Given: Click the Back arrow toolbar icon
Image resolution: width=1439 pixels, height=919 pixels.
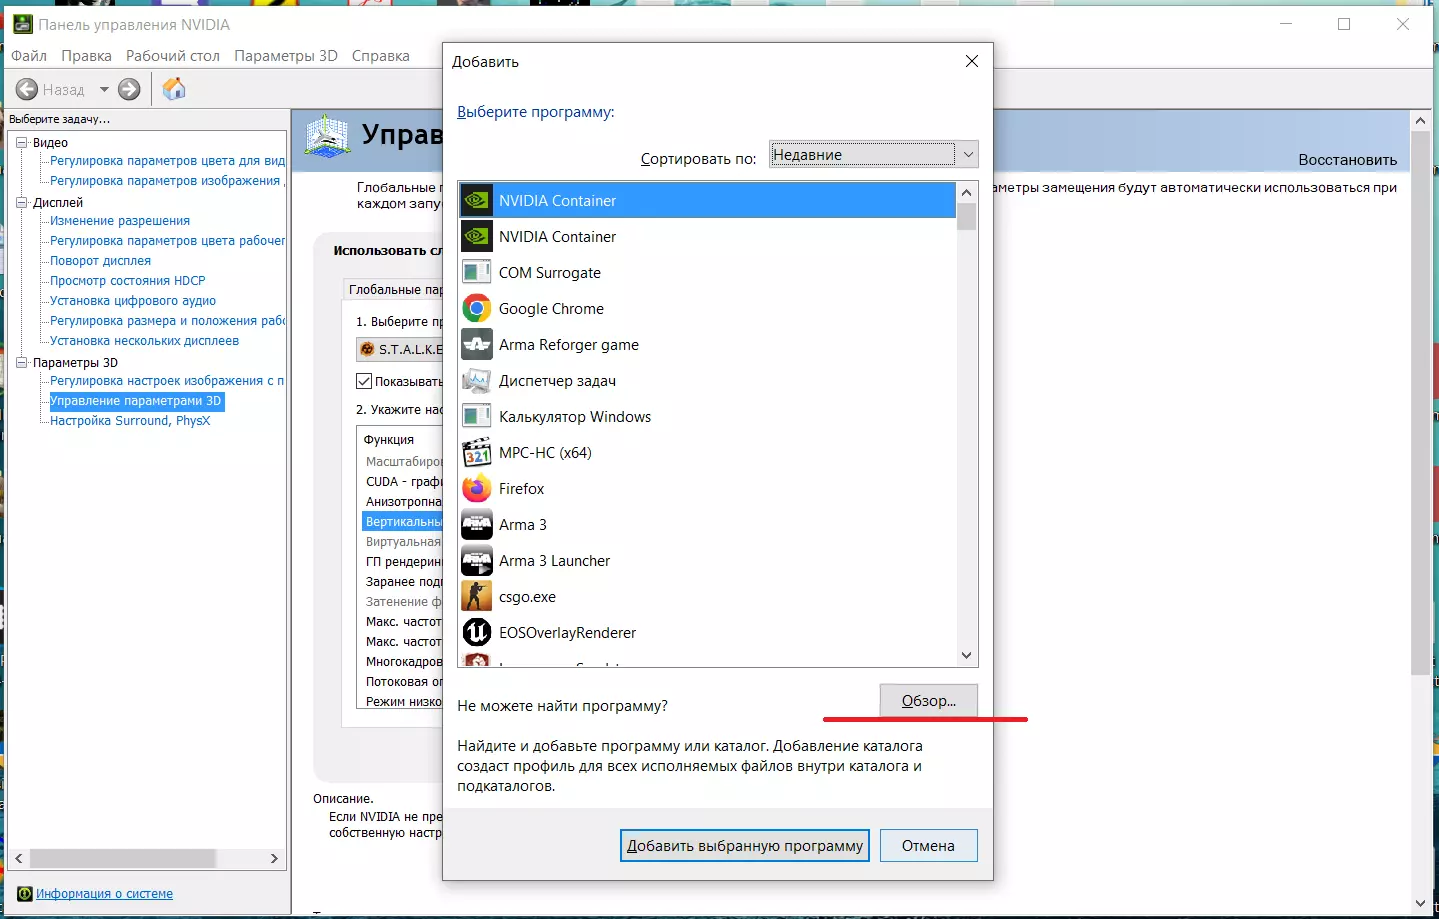Looking at the screenshot, I should [x=27, y=90].
